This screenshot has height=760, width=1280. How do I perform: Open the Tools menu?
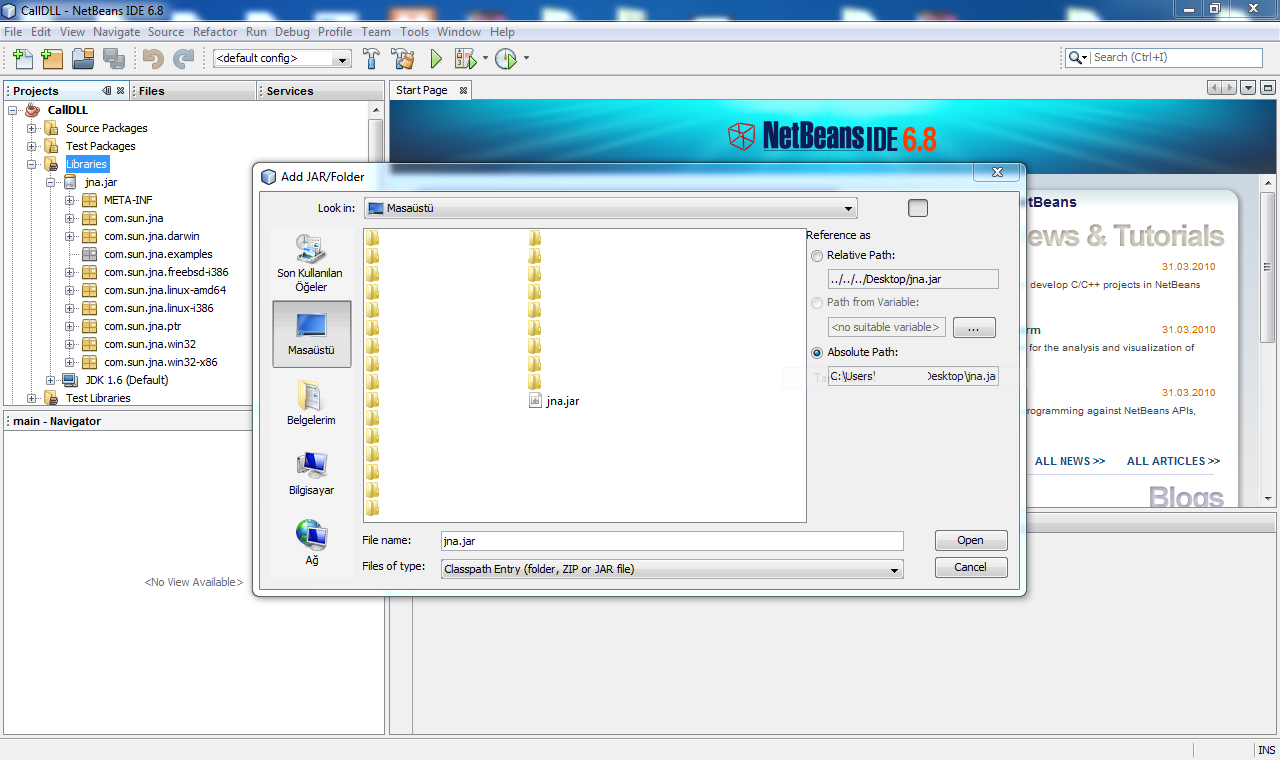point(414,32)
